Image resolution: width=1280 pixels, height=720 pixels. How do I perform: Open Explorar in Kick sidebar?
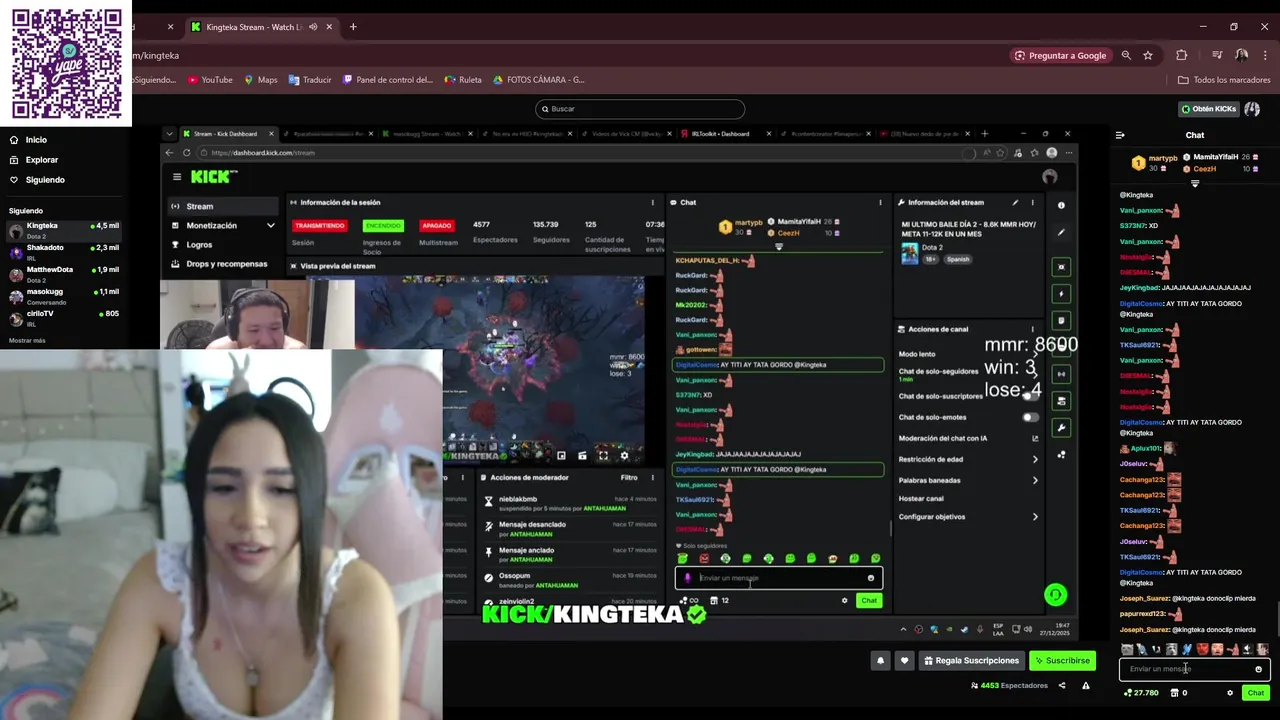point(34,160)
